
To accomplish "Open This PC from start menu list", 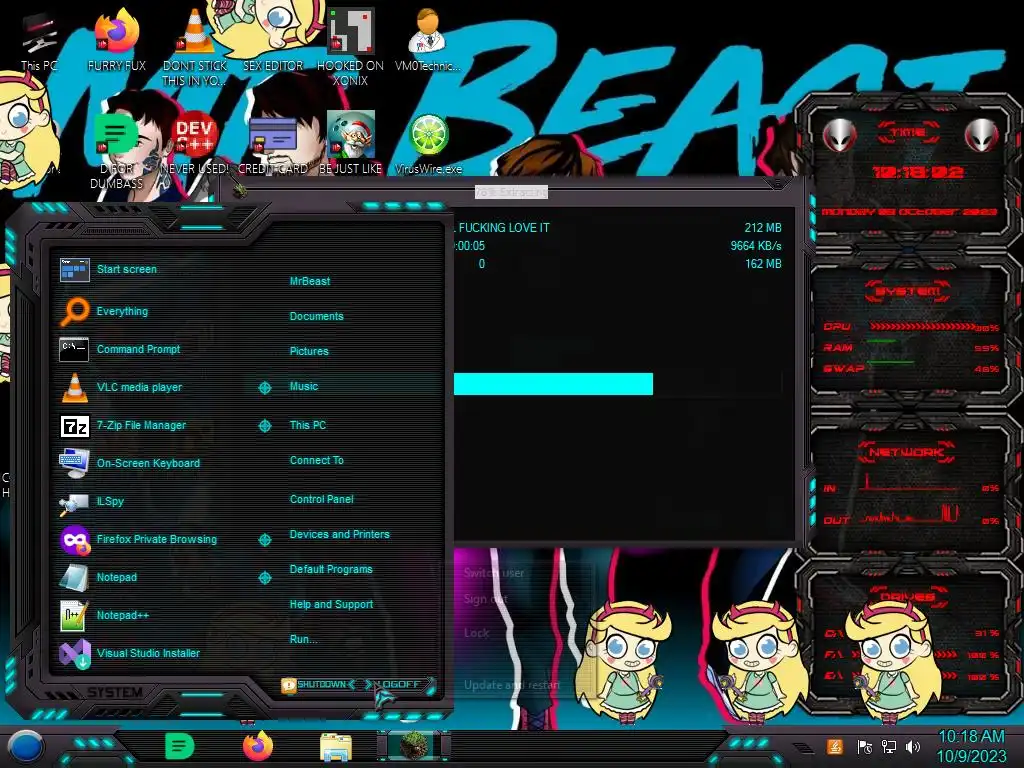I will tap(308, 425).
